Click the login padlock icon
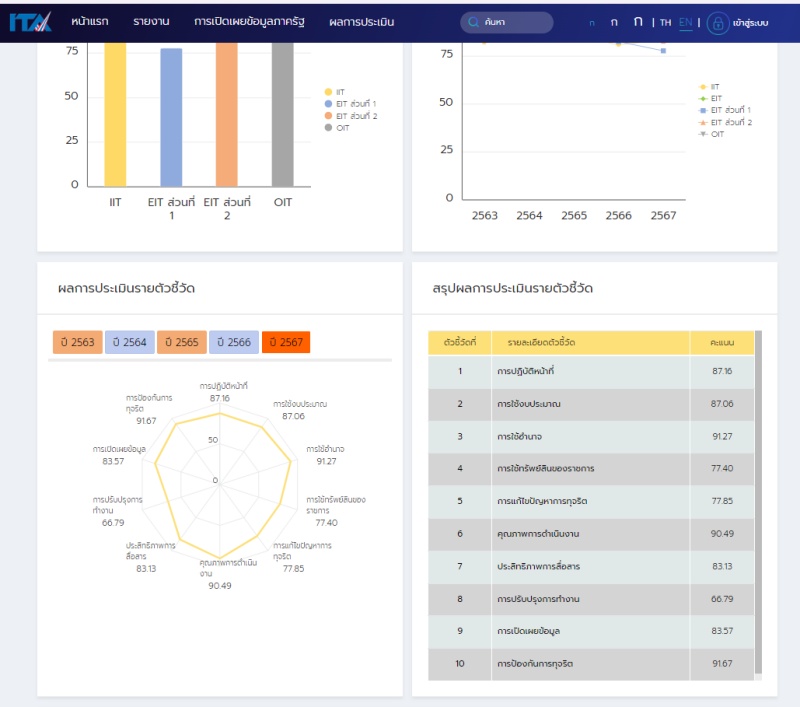The image size is (800, 707). coord(717,22)
